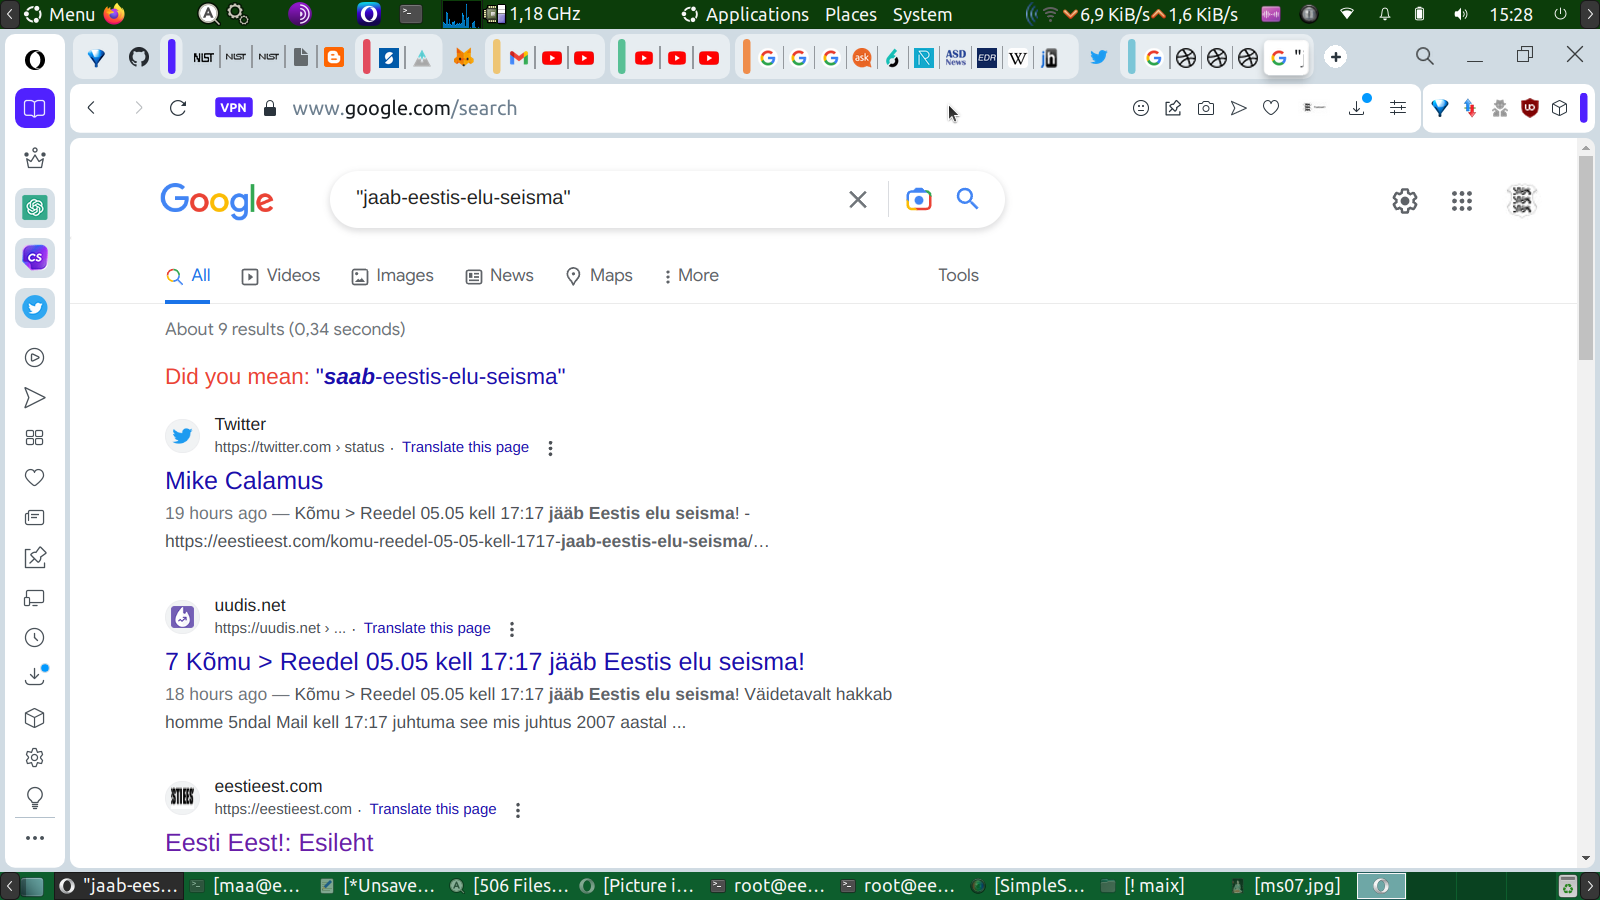Screen dimensions: 1600x900
Task: Open Bookmarks heart icon in the sidebar
Action: coord(35,478)
